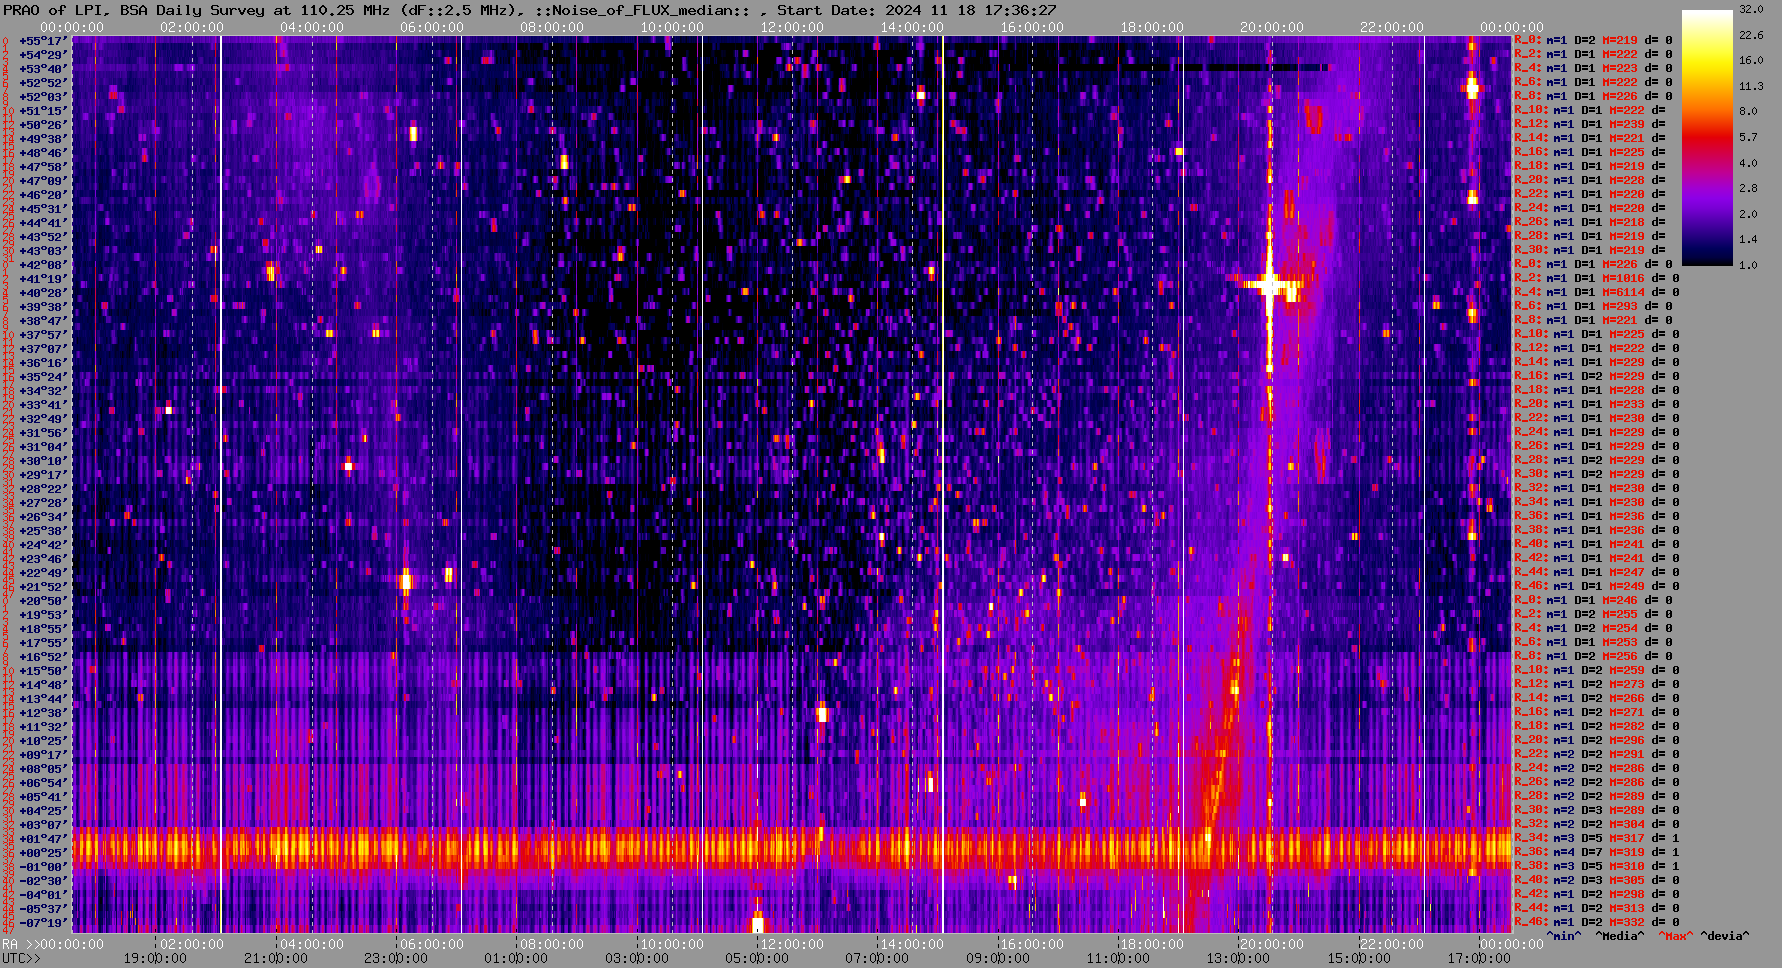The width and height of the screenshot is (1782, 968).
Task: Click the '5.7' color scale value
Action: 1748,137
